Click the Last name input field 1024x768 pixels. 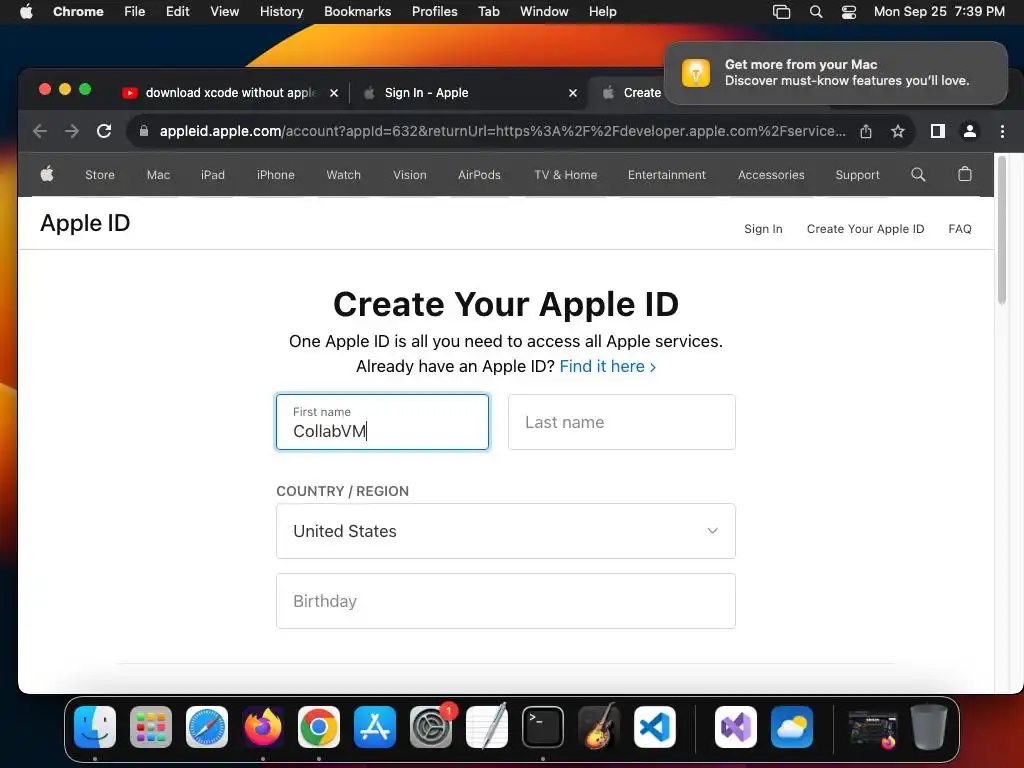tap(622, 422)
